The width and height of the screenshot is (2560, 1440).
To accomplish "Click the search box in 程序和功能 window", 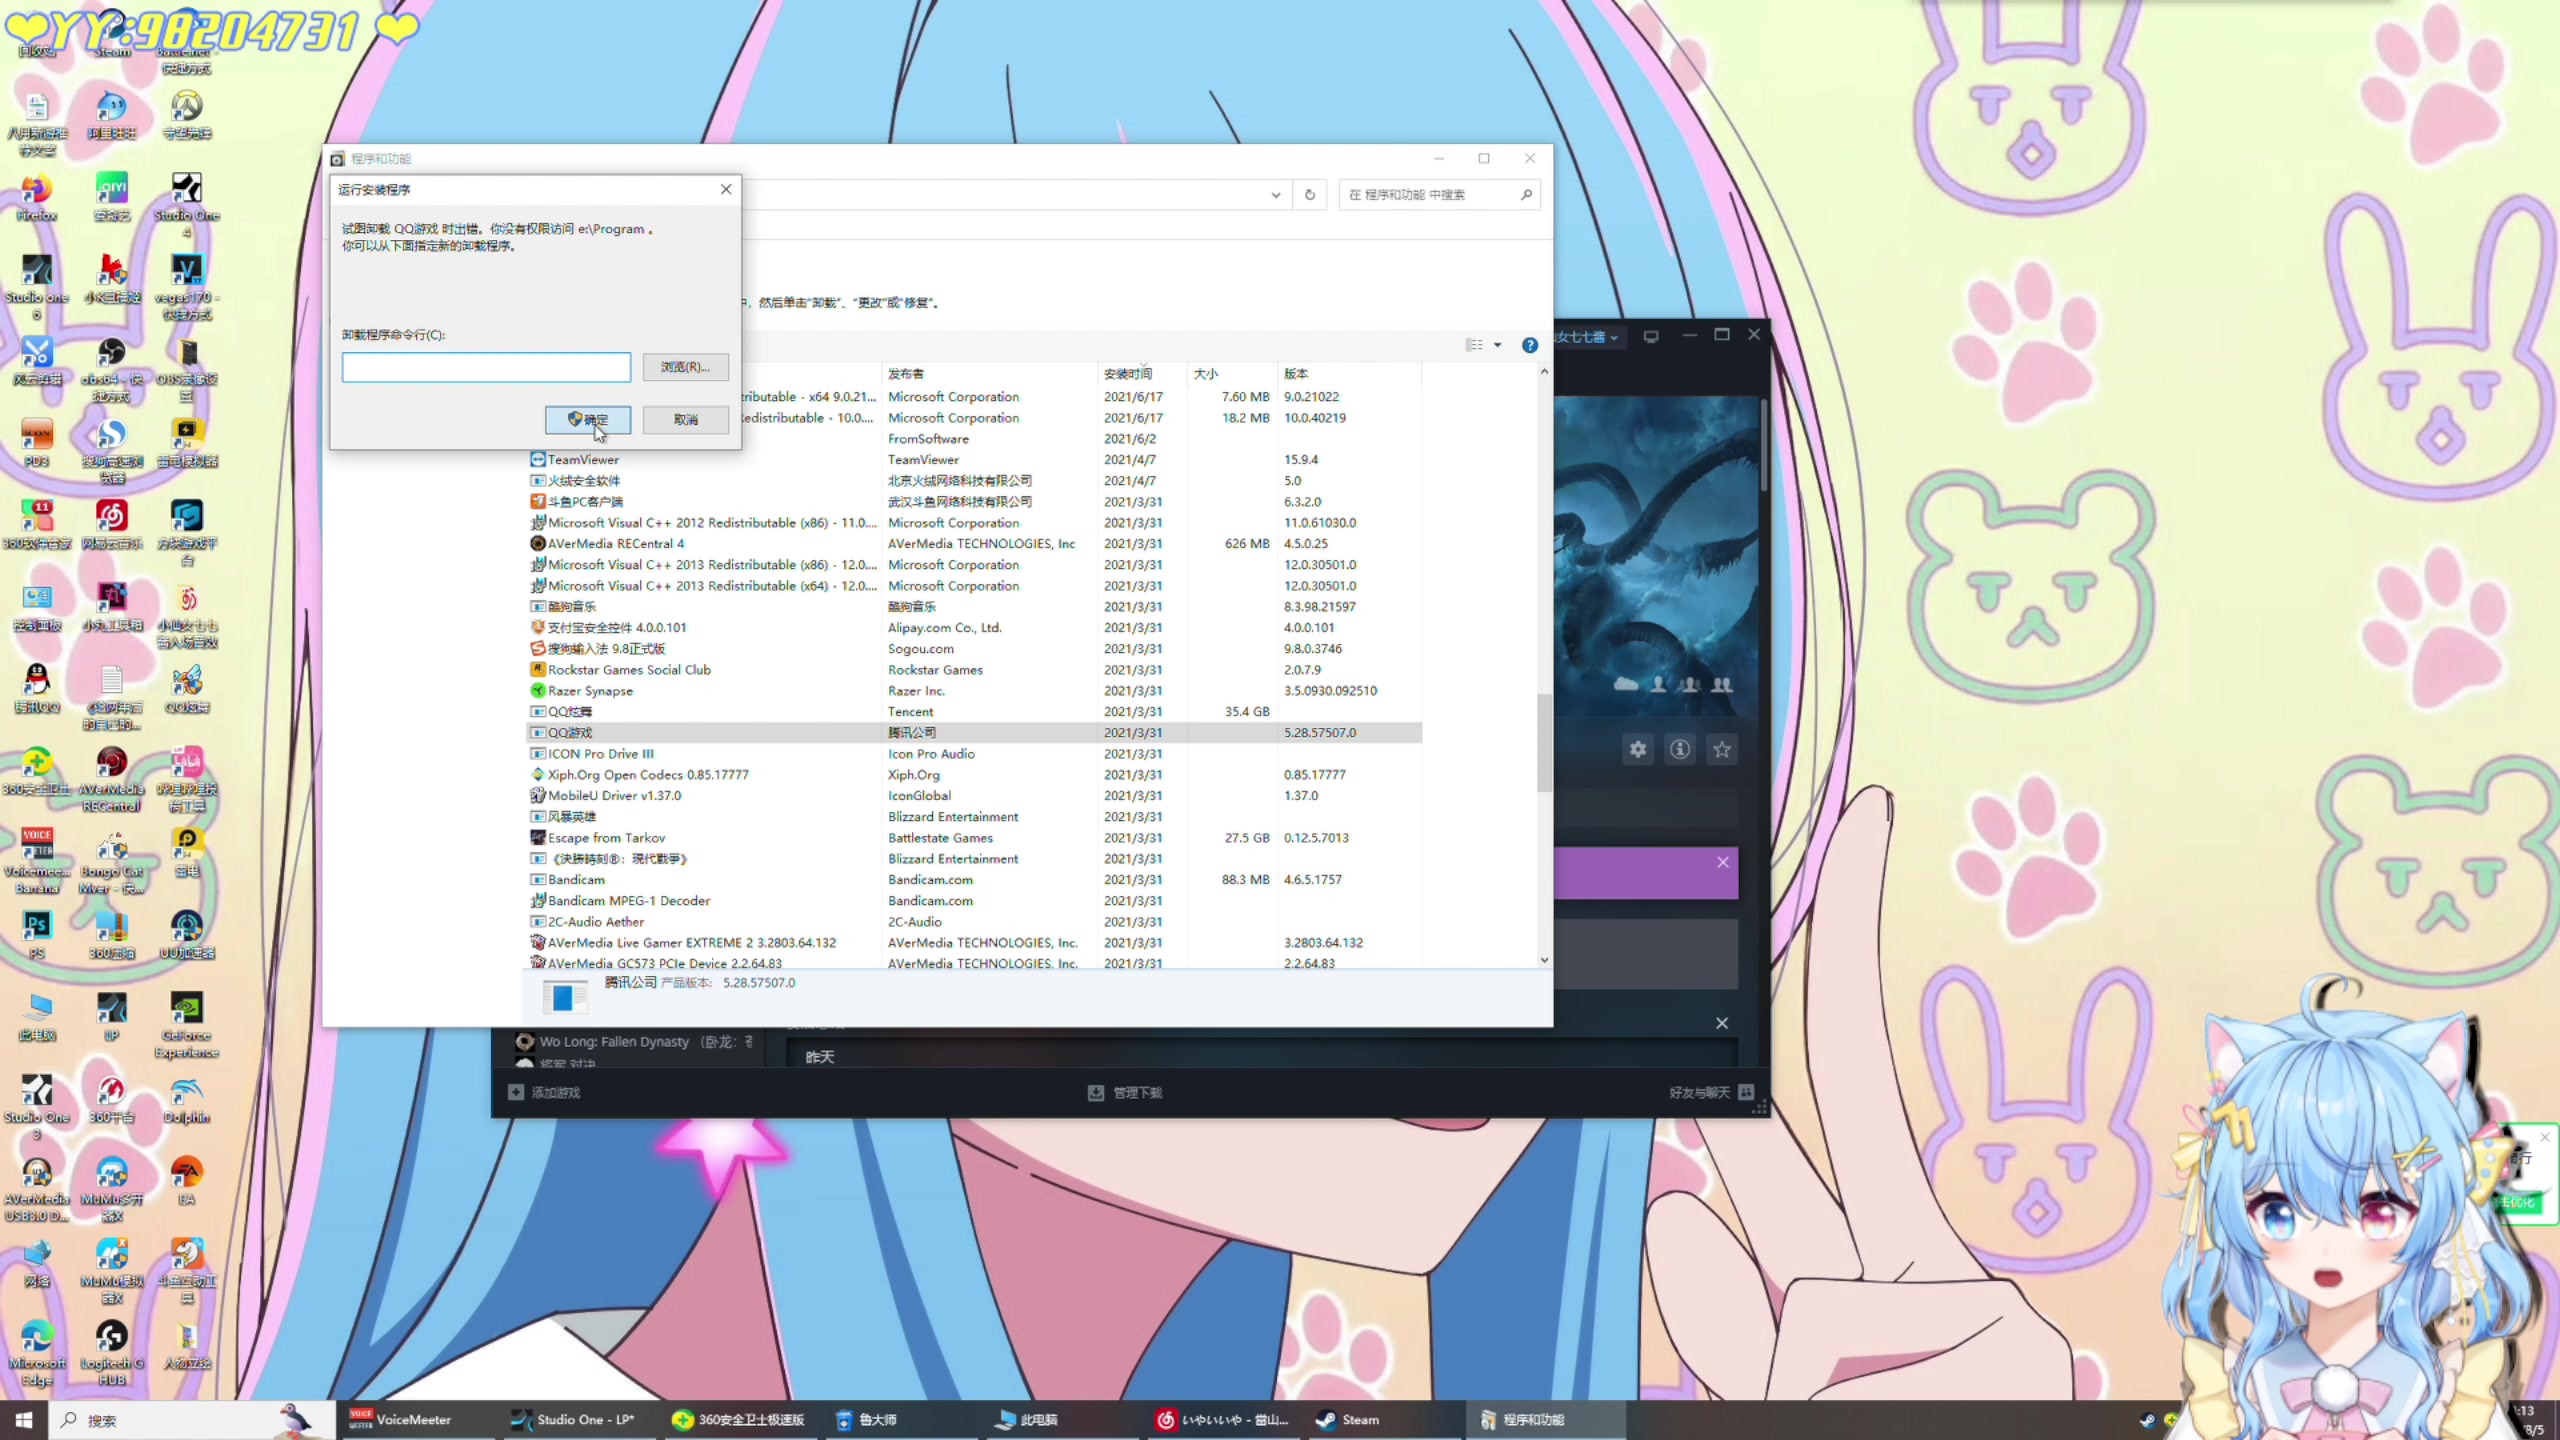I will coord(1438,194).
